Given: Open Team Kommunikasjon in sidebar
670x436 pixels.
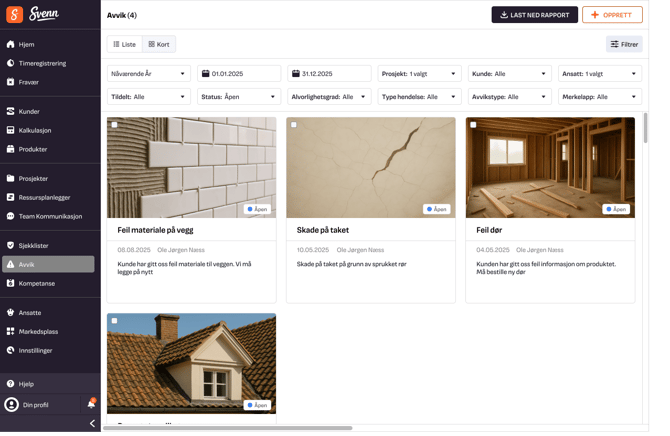Looking at the screenshot, I should tap(50, 216).
